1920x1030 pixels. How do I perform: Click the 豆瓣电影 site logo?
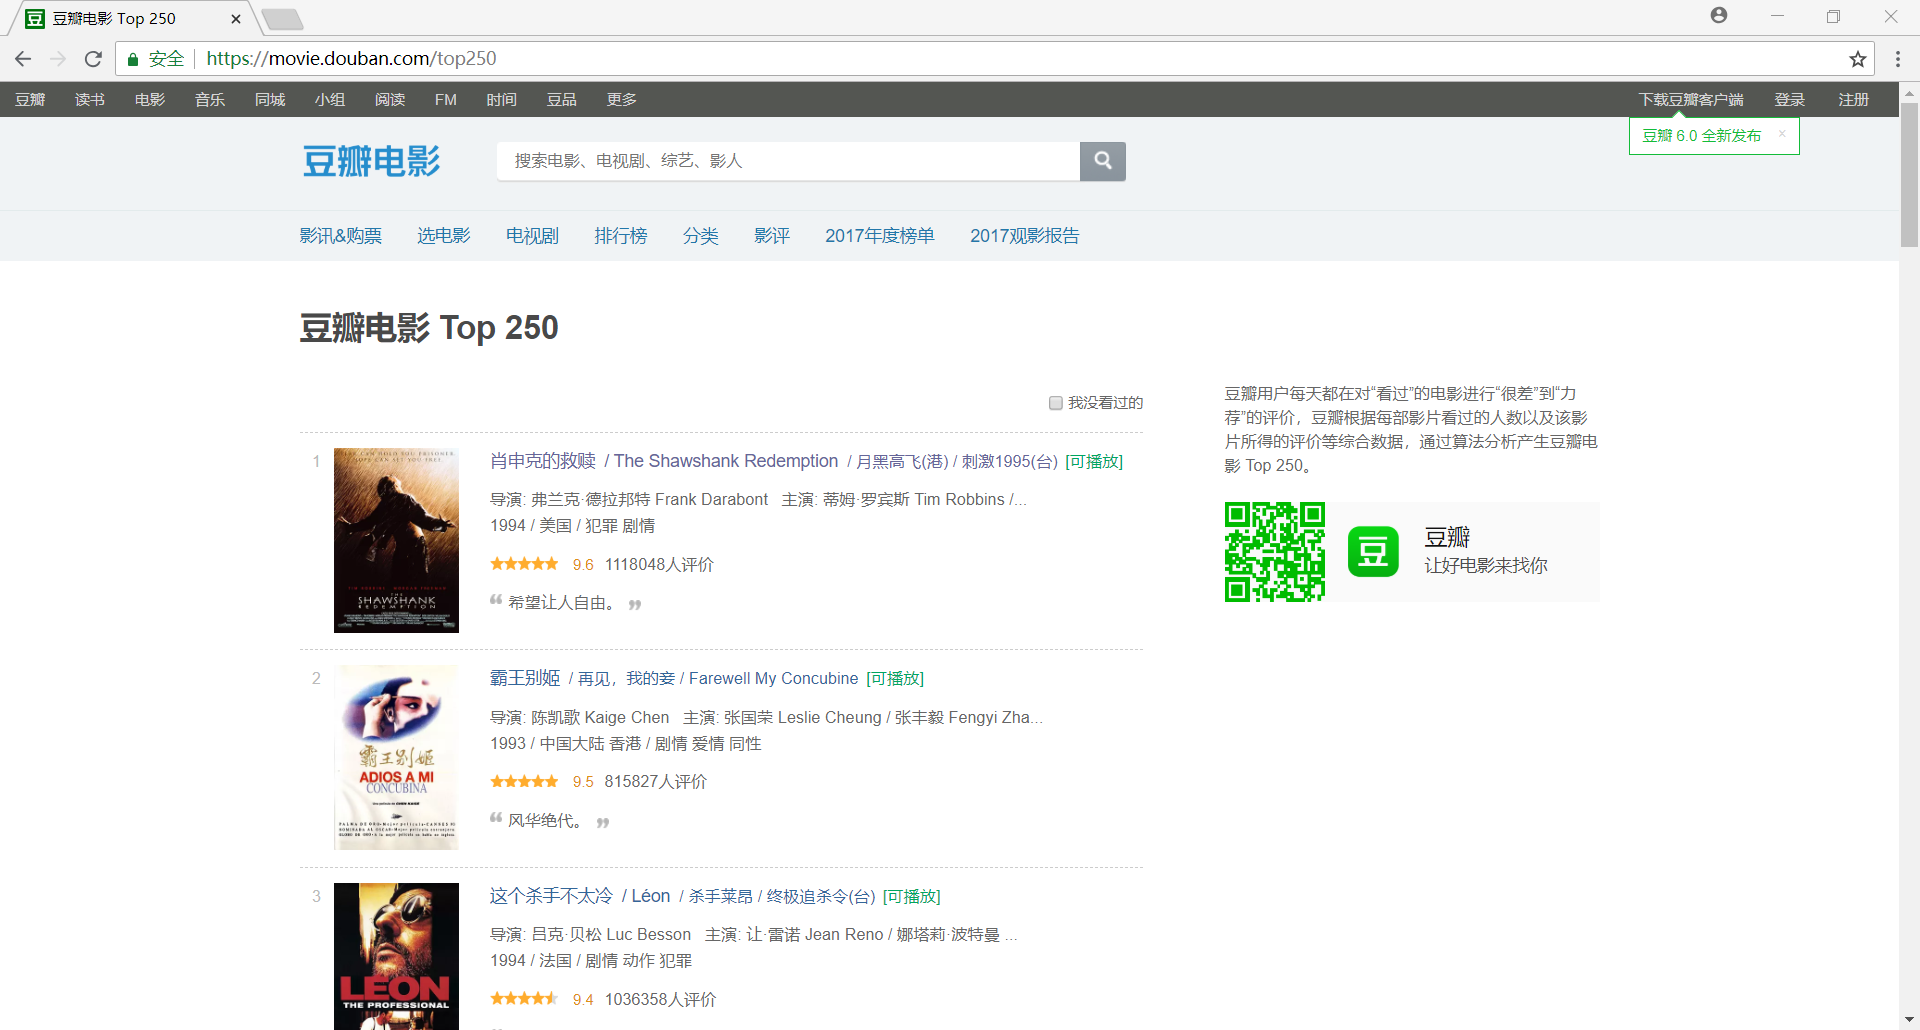pos(371,161)
